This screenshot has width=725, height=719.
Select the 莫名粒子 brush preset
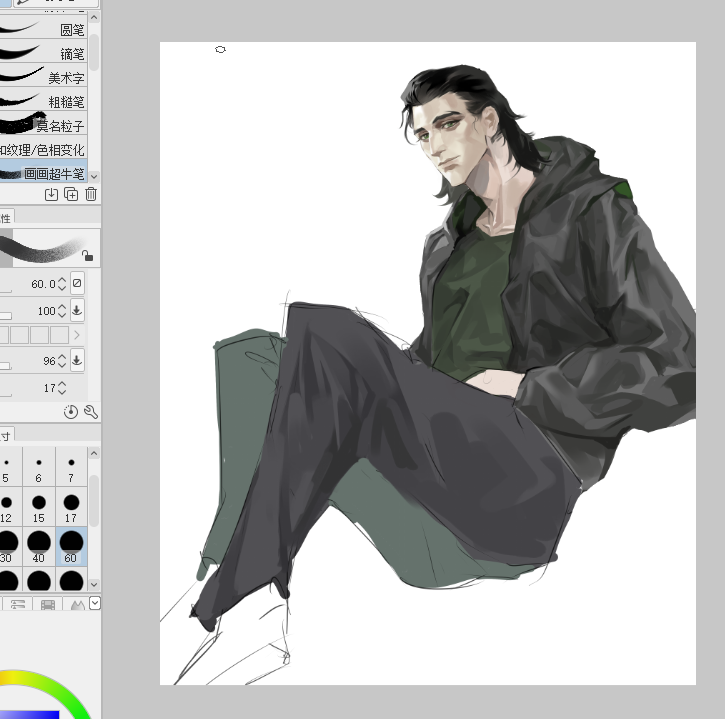click(x=43, y=125)
